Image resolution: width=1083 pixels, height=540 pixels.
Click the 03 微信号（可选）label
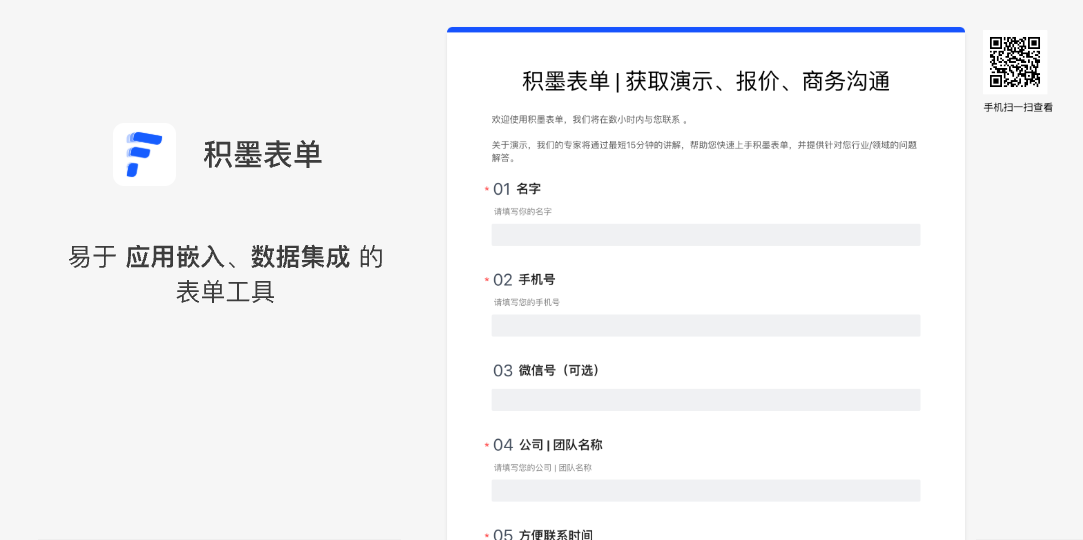click(x=546, y=371)
